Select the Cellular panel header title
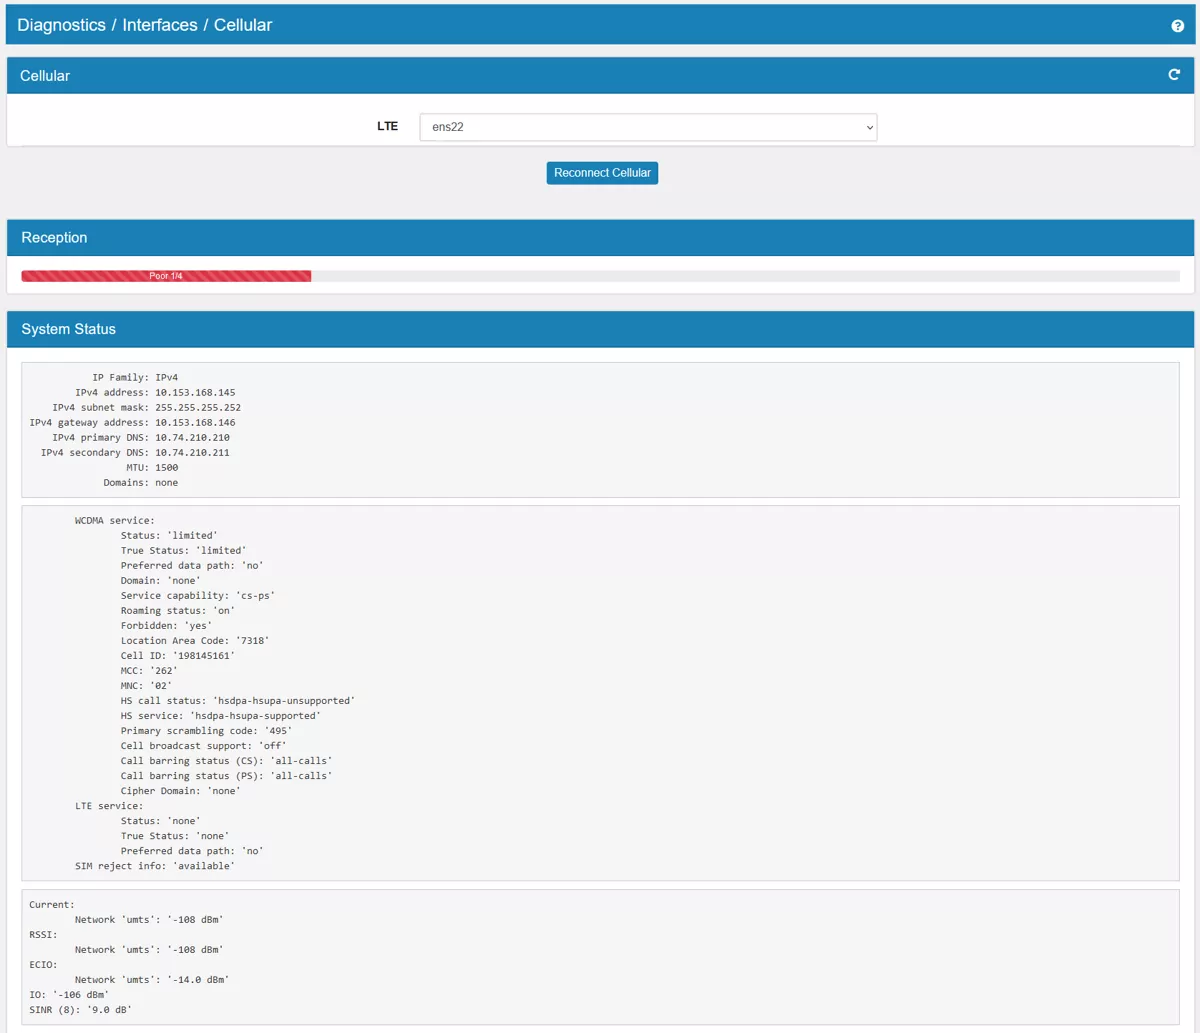The image size is (1200, 1033). [45, 76]
